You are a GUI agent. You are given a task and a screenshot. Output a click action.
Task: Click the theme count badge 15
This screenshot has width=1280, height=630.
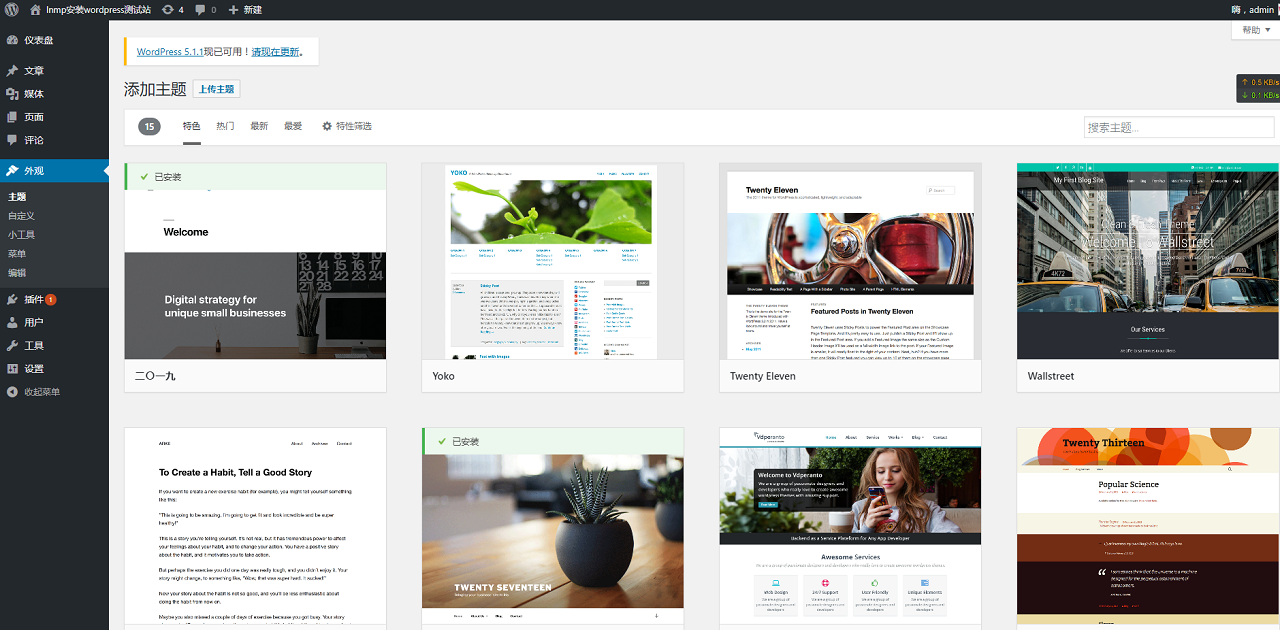(149, 126)
